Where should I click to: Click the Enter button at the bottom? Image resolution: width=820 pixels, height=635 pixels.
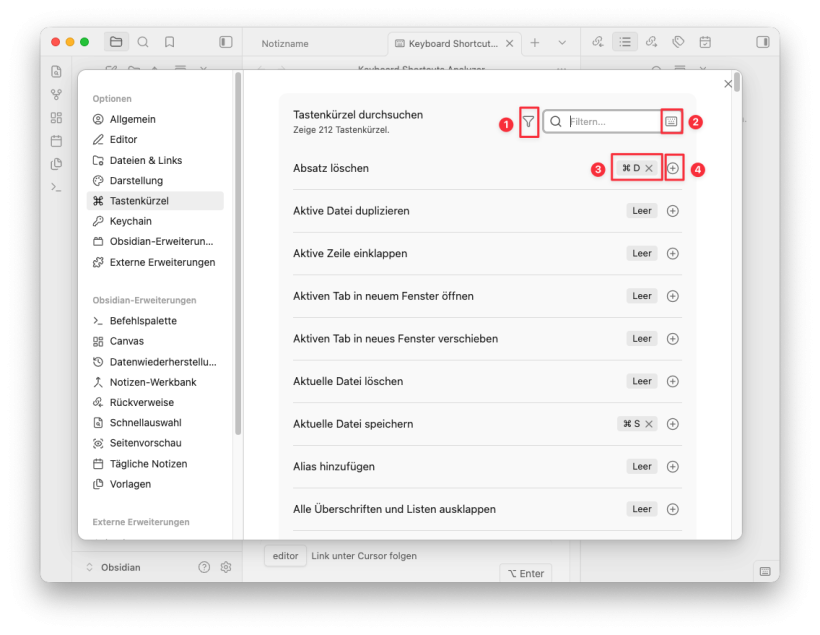point(525,573)
